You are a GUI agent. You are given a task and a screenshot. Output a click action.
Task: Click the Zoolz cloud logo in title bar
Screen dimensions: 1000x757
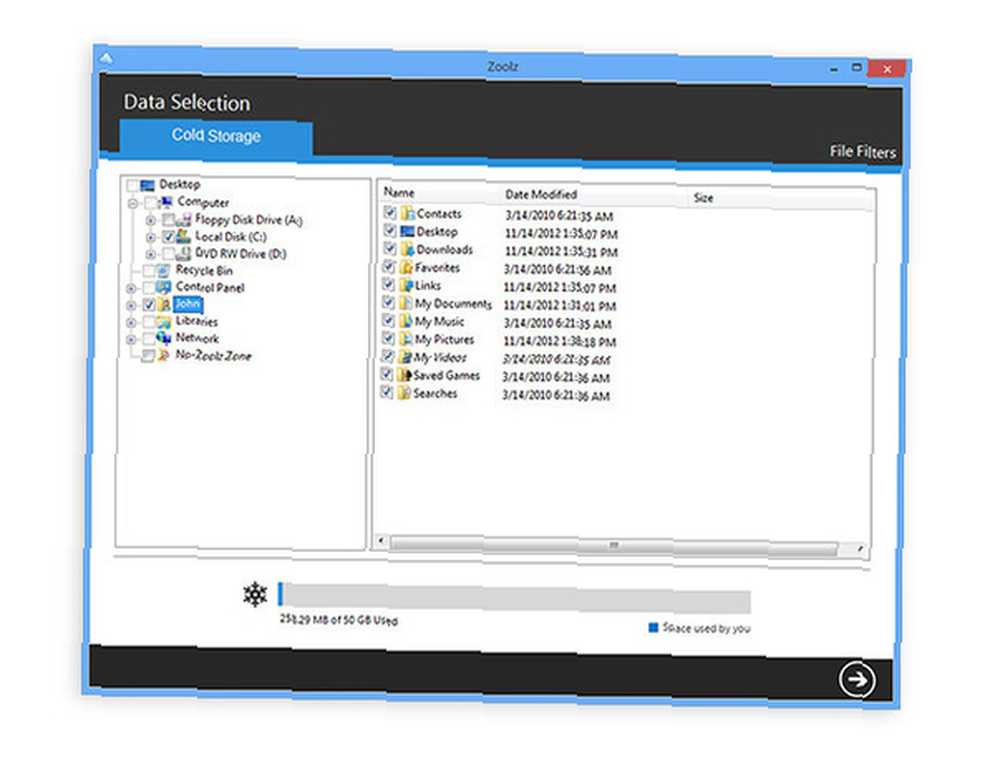coord(107,59)
